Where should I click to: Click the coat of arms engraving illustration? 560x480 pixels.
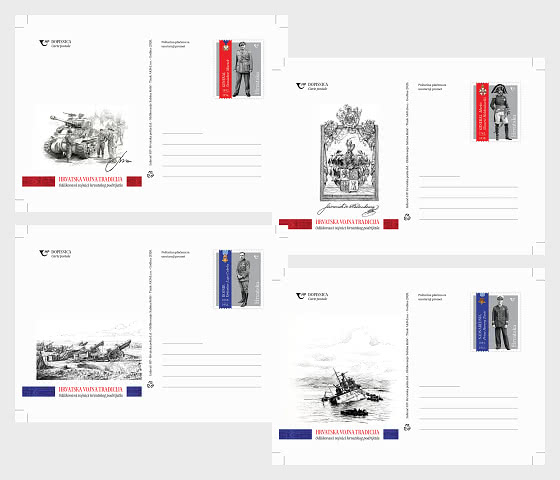(x=349, y=153)
